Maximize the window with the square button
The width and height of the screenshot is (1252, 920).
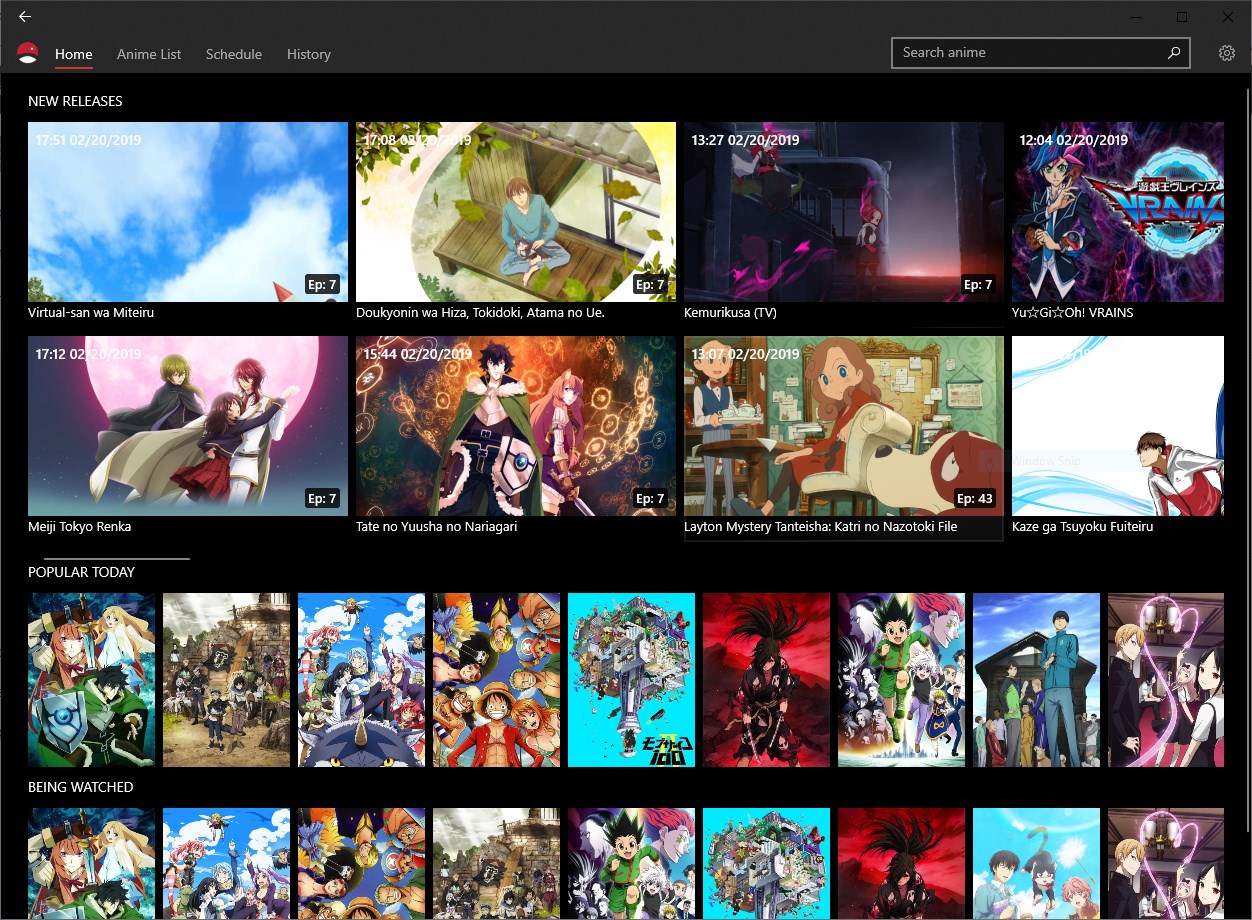(1182, 17)
